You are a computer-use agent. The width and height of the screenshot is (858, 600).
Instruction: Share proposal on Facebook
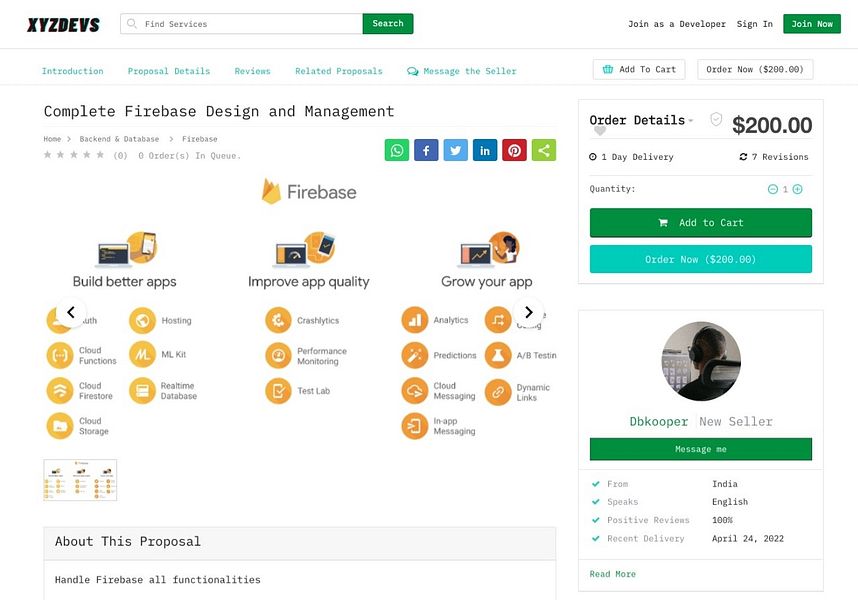(x=426, y=150)
